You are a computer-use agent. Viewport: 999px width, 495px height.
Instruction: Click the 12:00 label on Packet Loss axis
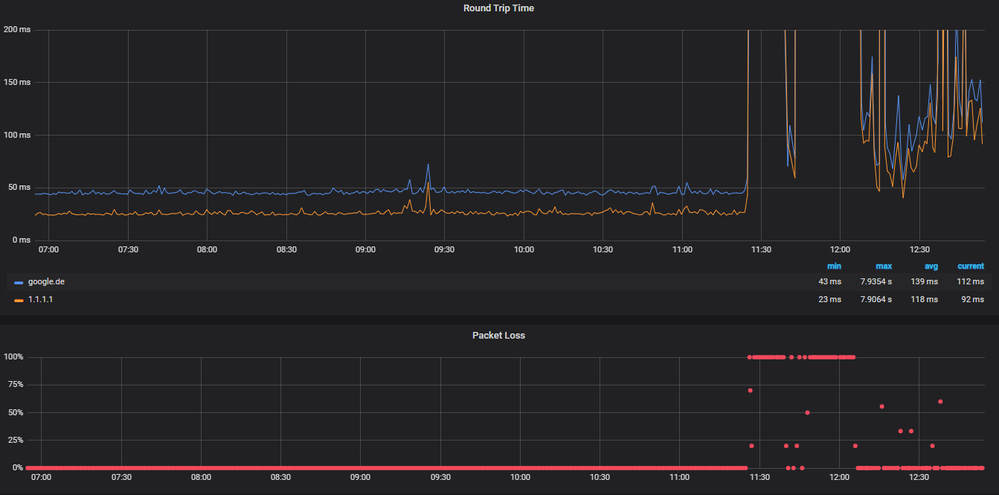839,477
